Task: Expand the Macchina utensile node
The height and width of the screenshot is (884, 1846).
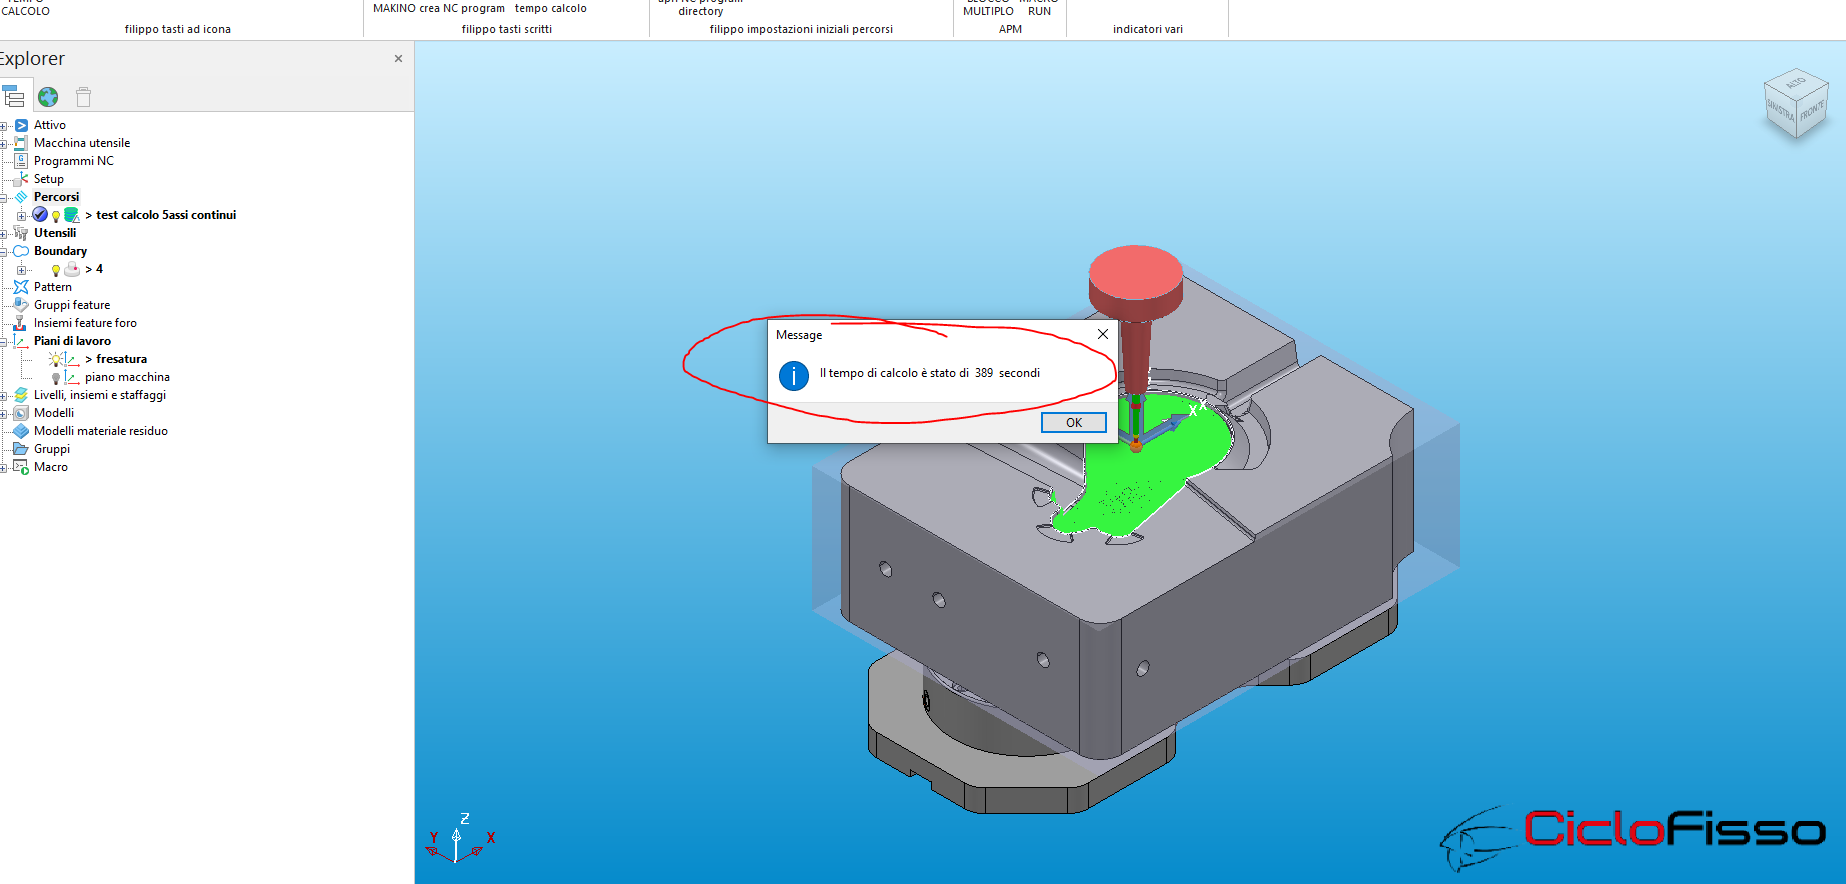Action: [4, 144]
